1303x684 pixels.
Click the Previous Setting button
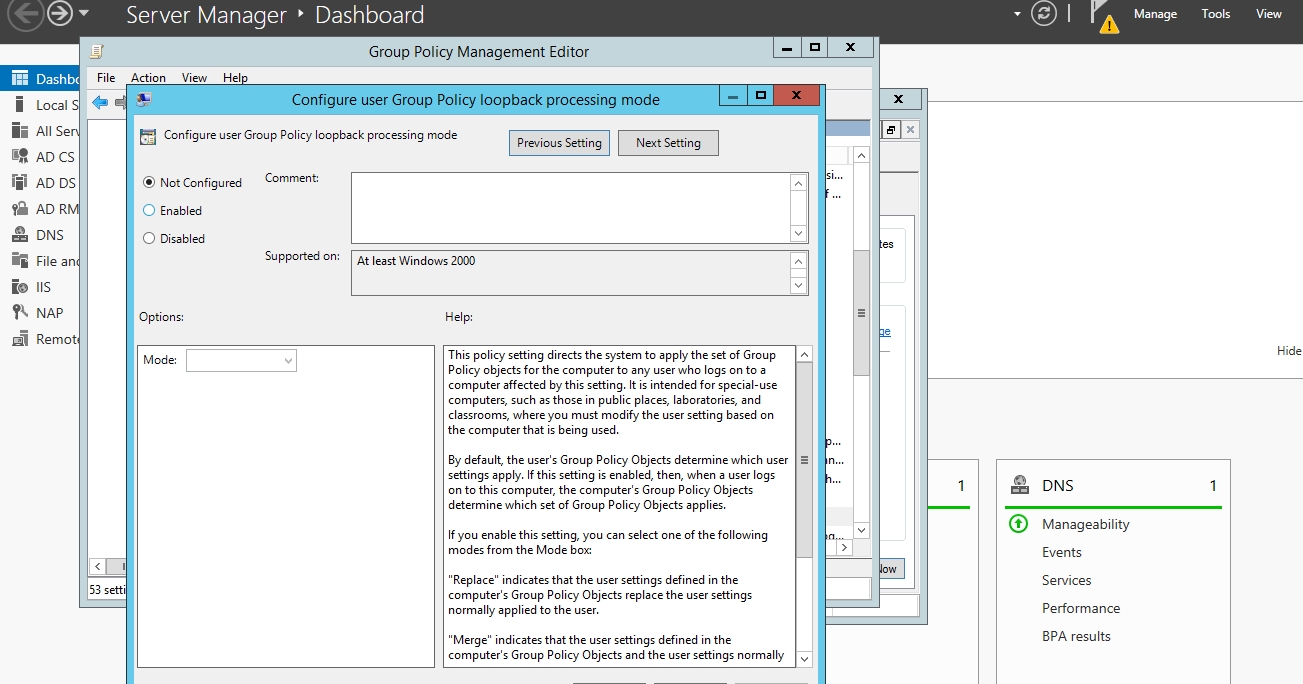[559, 143]
